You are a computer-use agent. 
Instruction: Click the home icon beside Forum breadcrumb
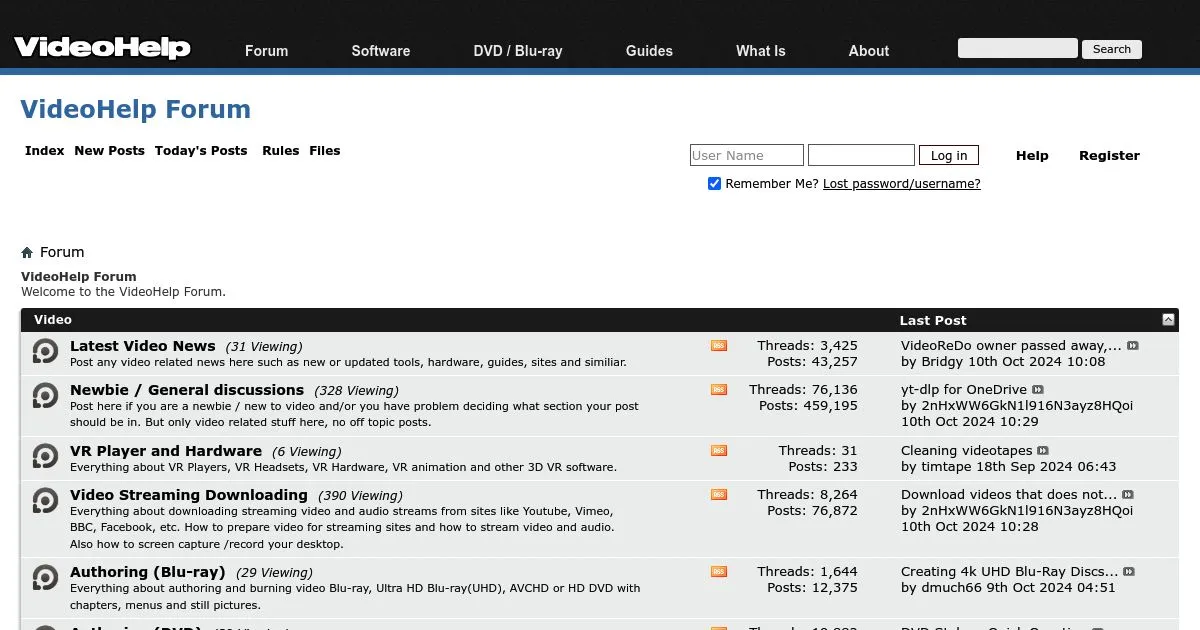click(27, 253)
